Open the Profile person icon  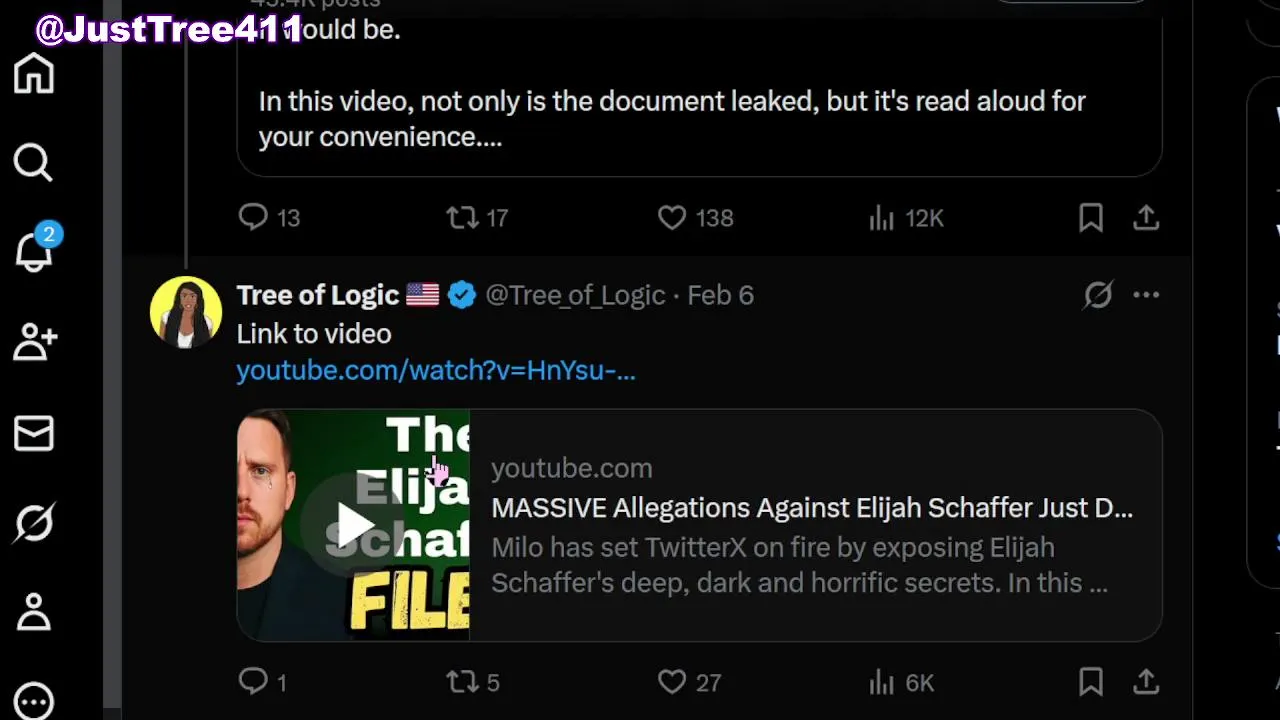(34, 612)
